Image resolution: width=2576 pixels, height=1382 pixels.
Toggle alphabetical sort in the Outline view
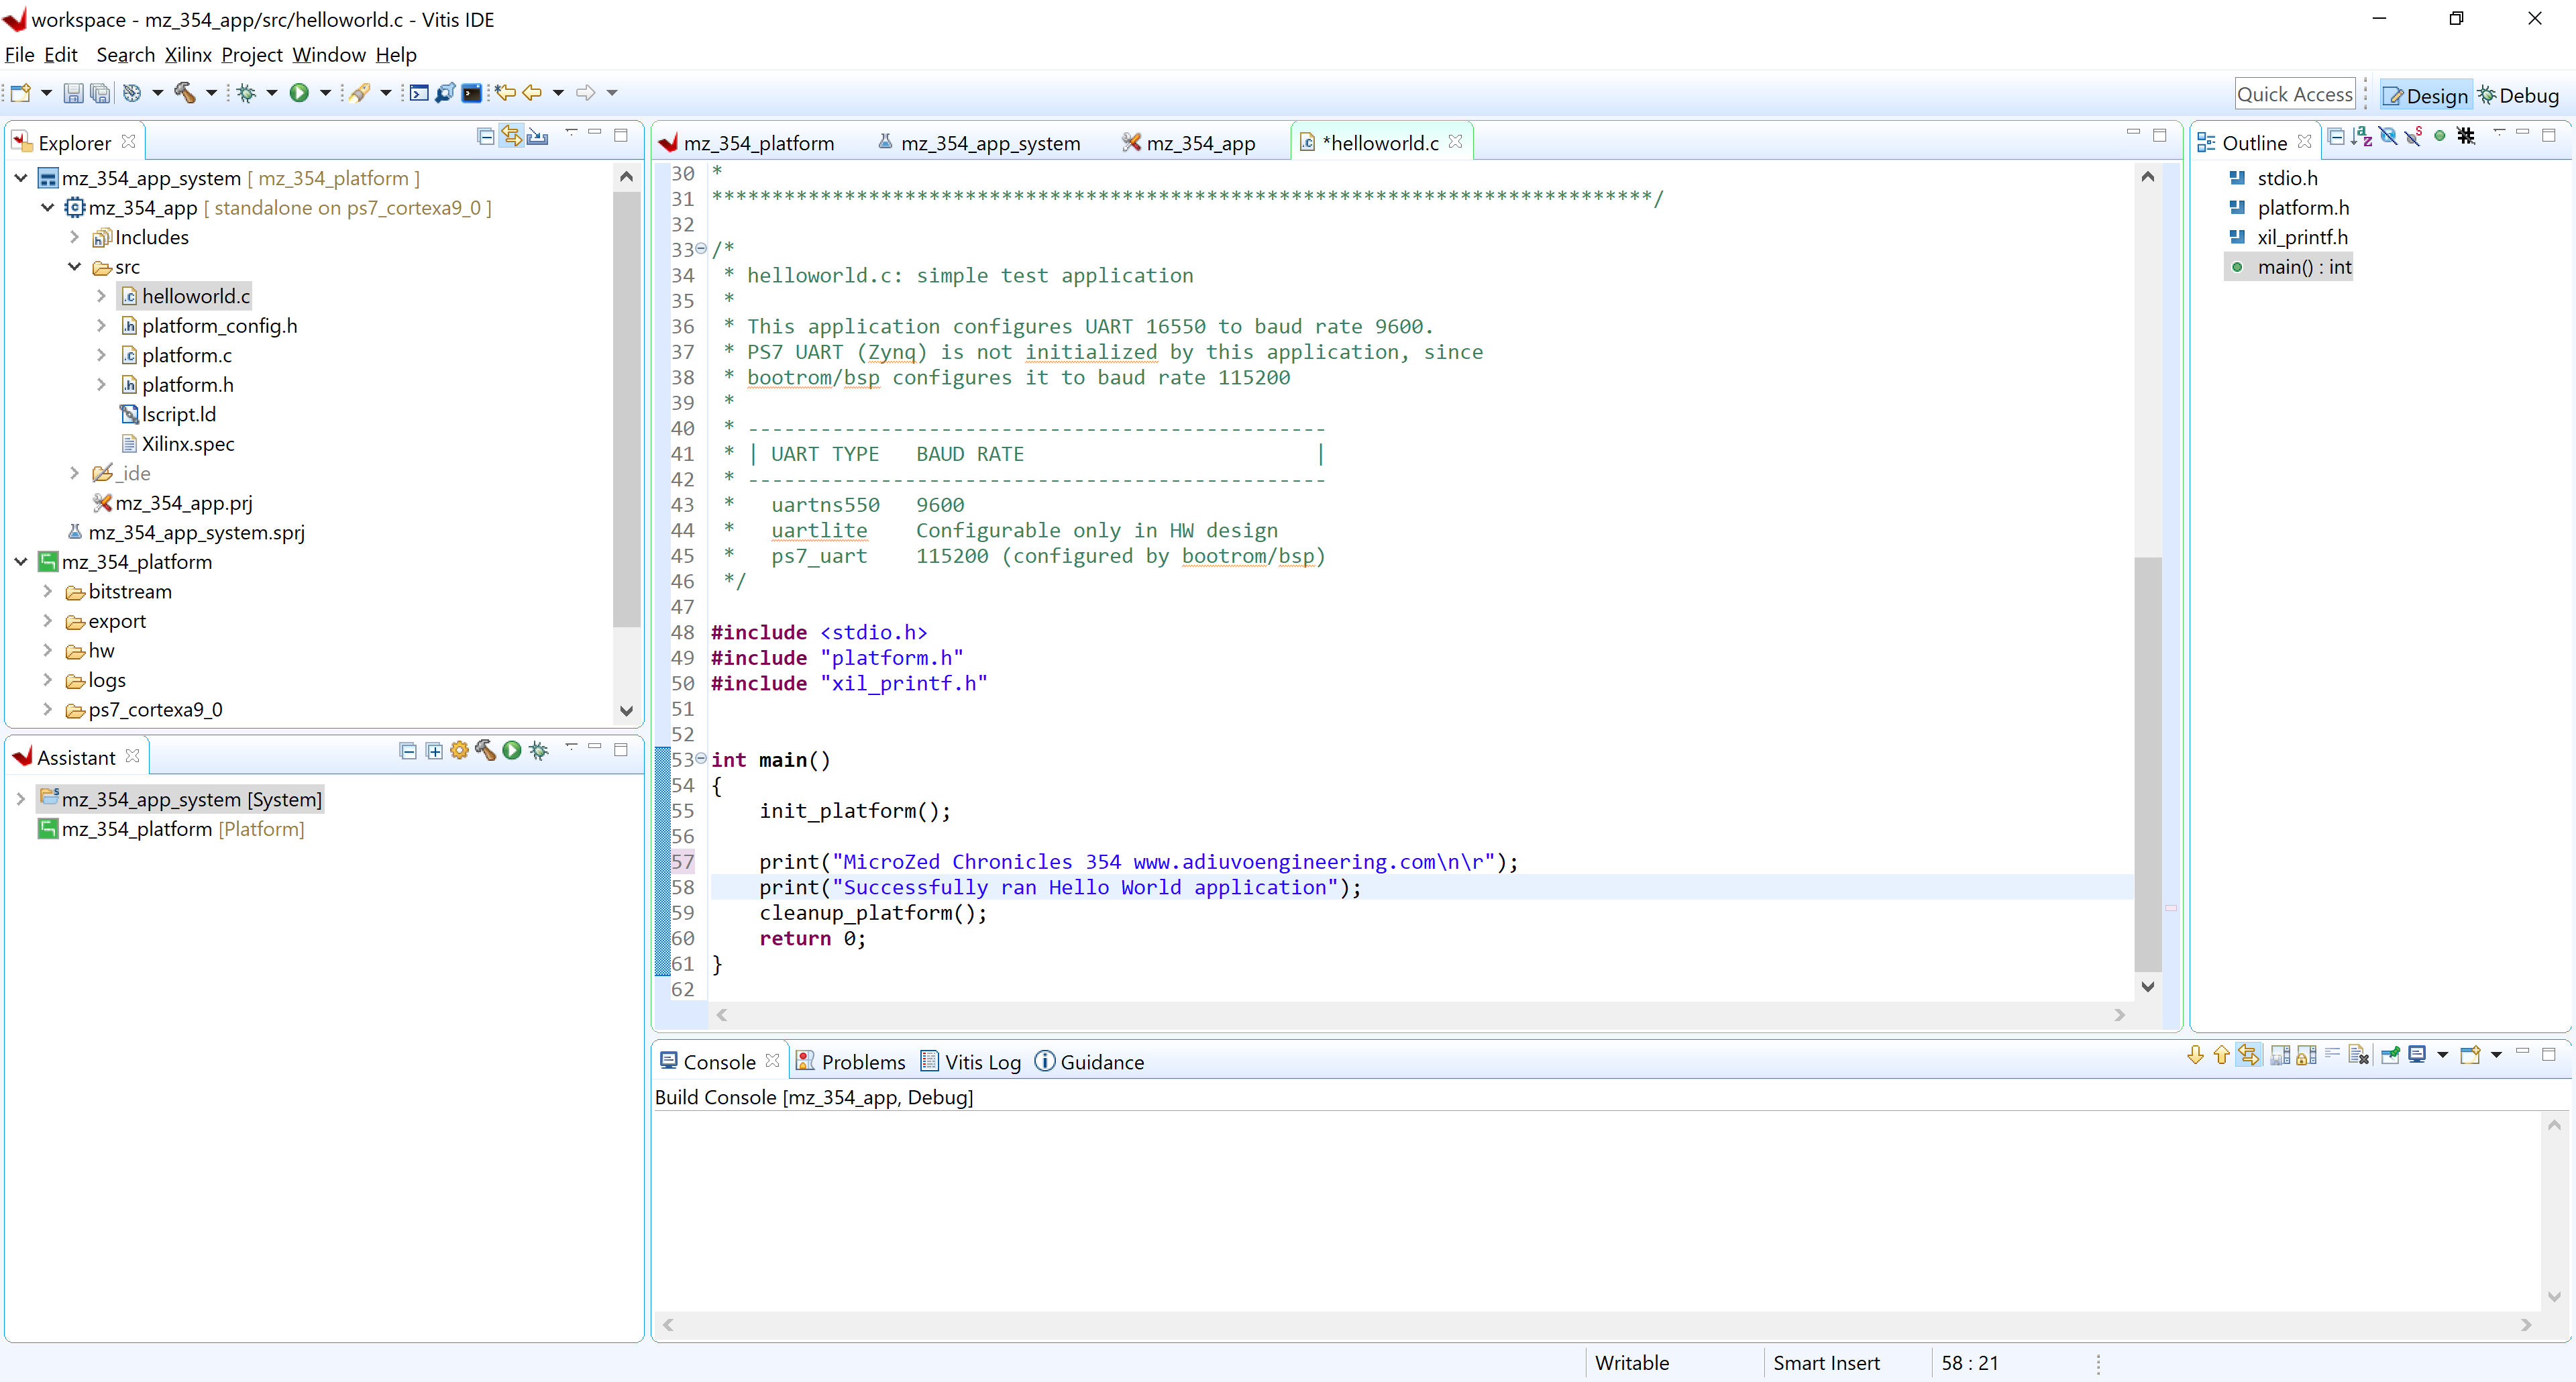click(x=2361, y=136)
